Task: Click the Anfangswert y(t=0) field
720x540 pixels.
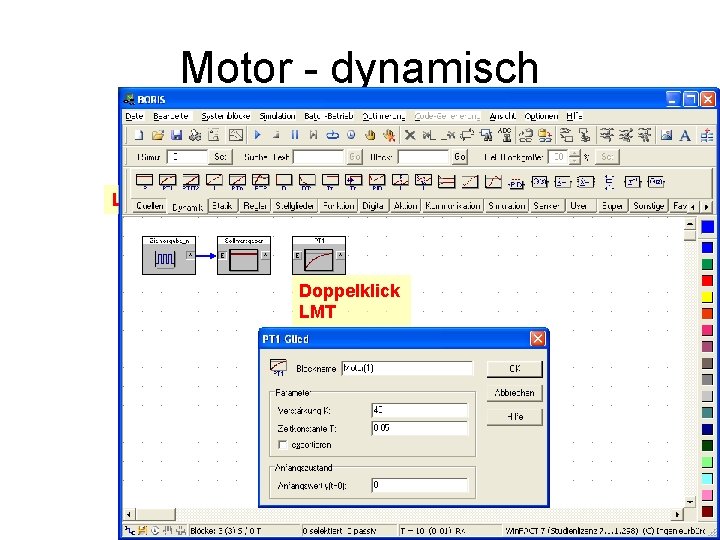Action: coord(419,485)
